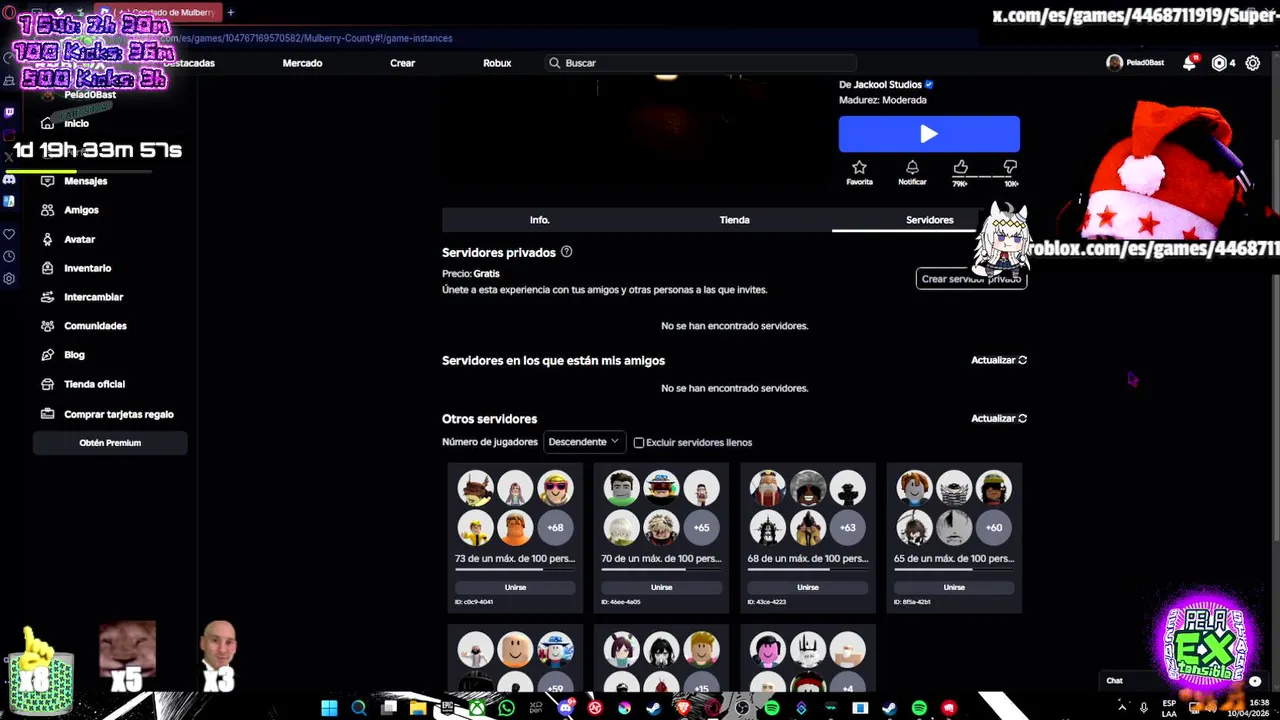Click Crear servidor privado button
Viewport: 1280px width, 720px height.
(971, 279)
